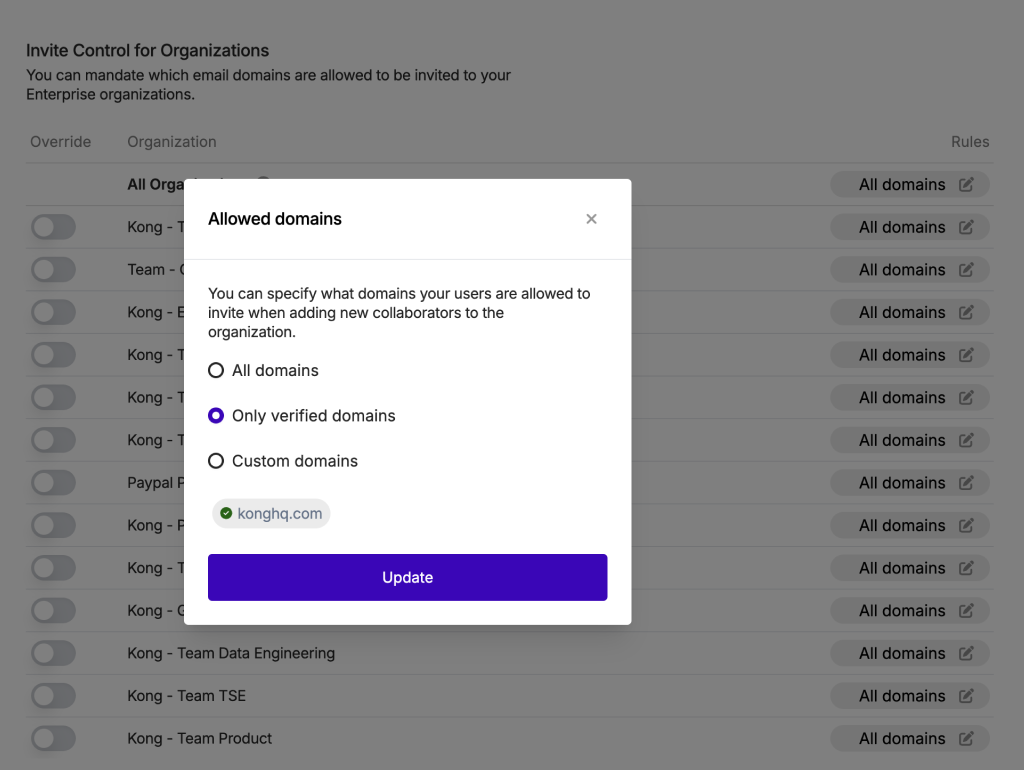Edit rules for All Organizations row

click(966, 185)
